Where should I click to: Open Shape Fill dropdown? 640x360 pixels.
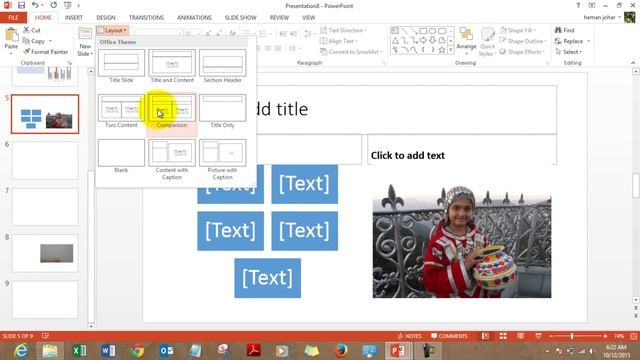tap(518, 30)
